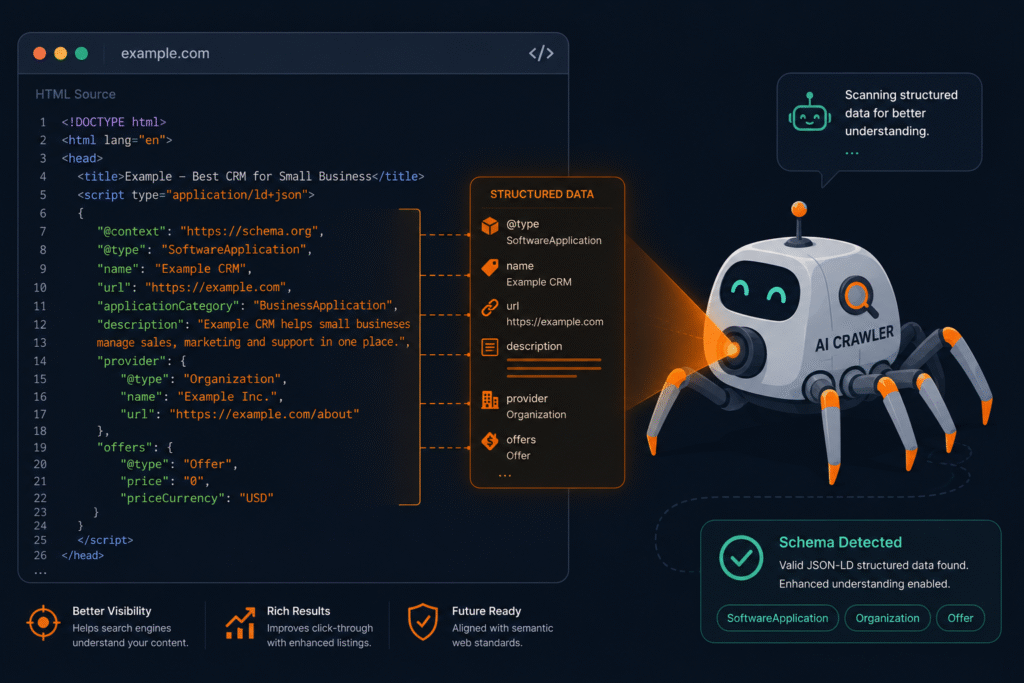Click the "url": "https://example.com" code line
The width and height of the screenshot is (1024, 683).
194,287
